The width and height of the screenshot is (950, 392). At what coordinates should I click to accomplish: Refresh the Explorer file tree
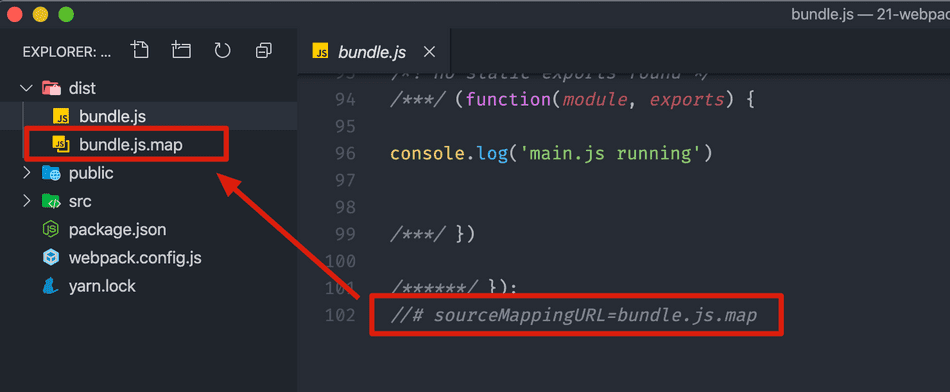(x=222, y=51)
